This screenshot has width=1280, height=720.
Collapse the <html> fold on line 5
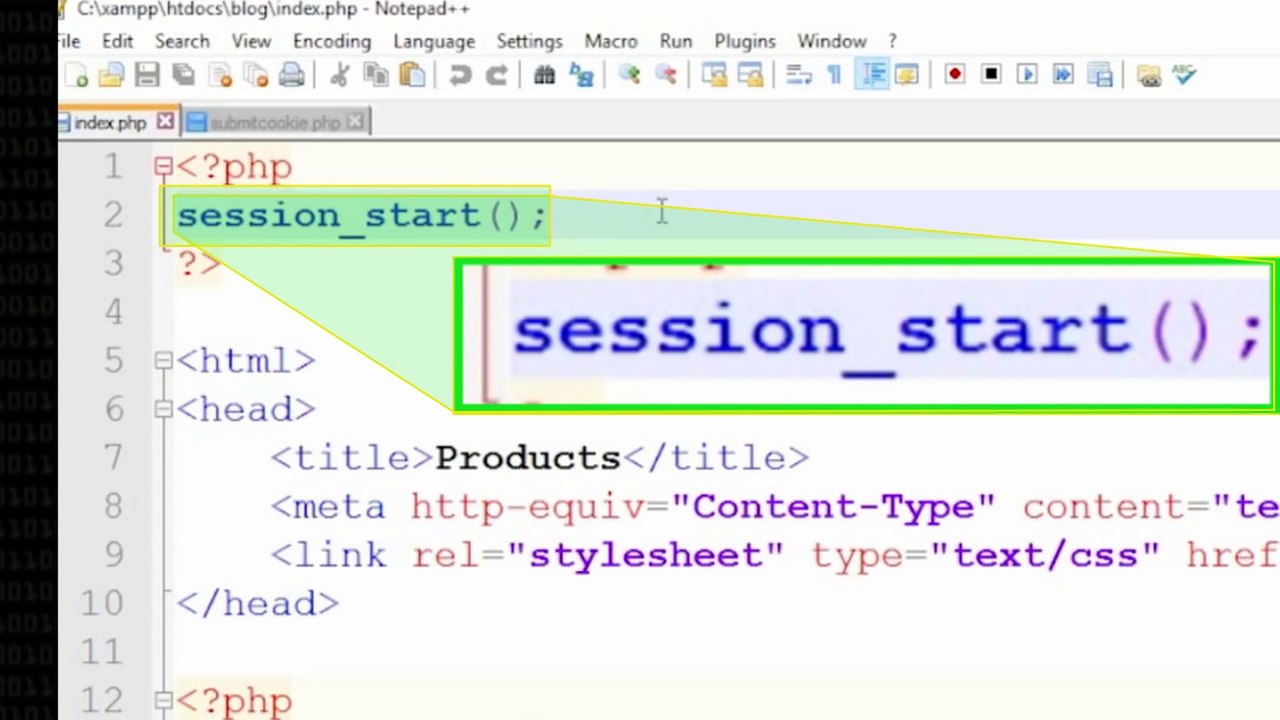coord(163,361)
